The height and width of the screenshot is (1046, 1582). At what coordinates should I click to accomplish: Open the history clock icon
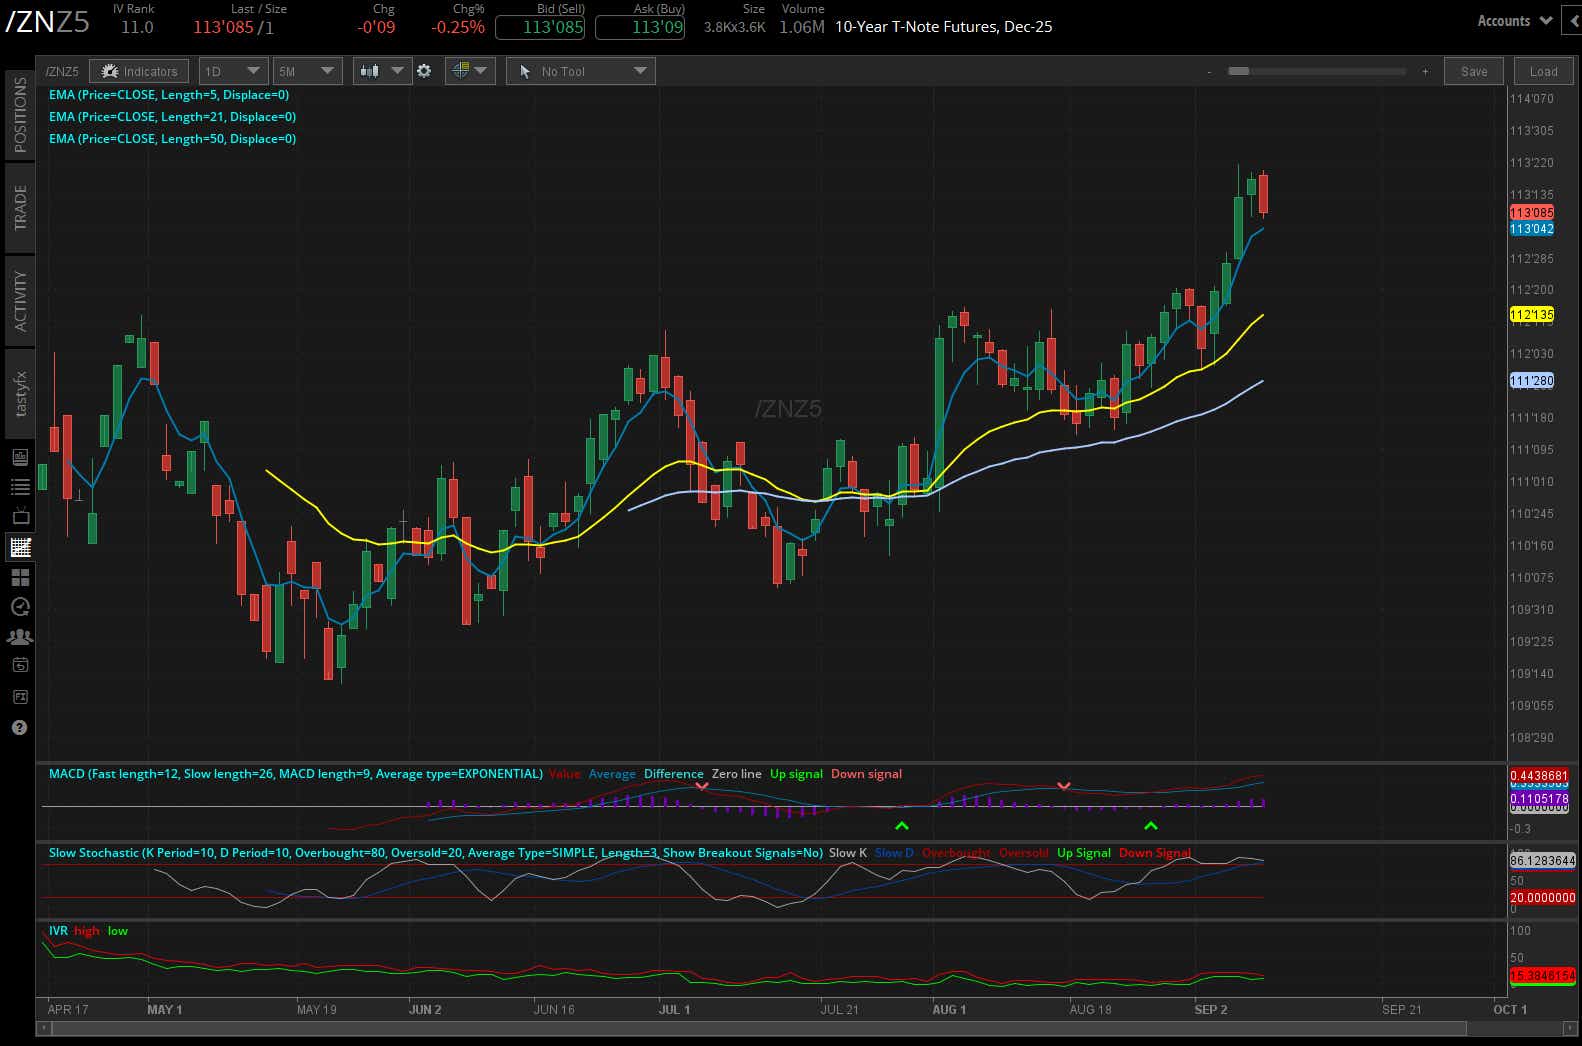pos(20,607)
